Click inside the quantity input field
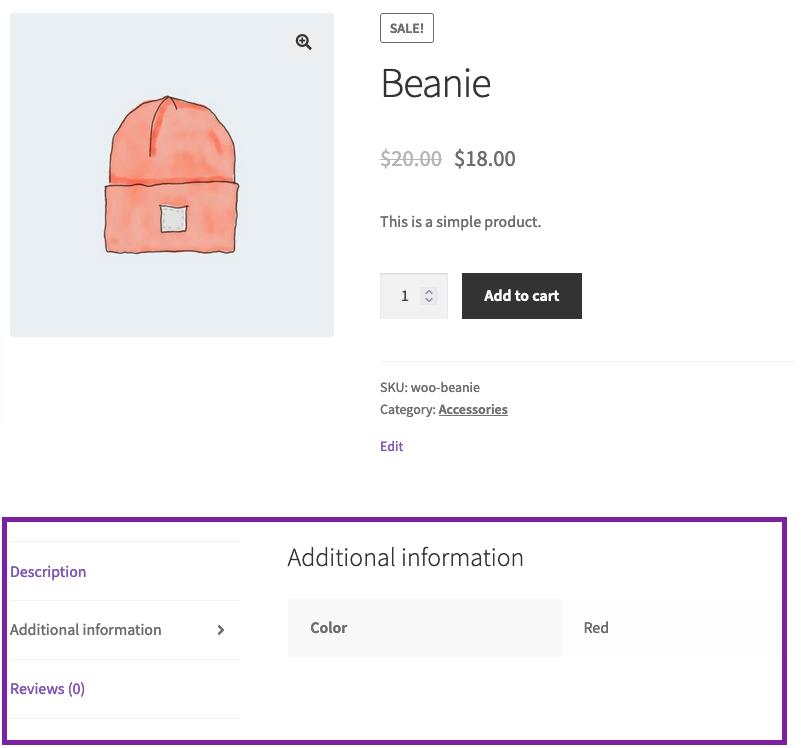 (x=404, y=295)
